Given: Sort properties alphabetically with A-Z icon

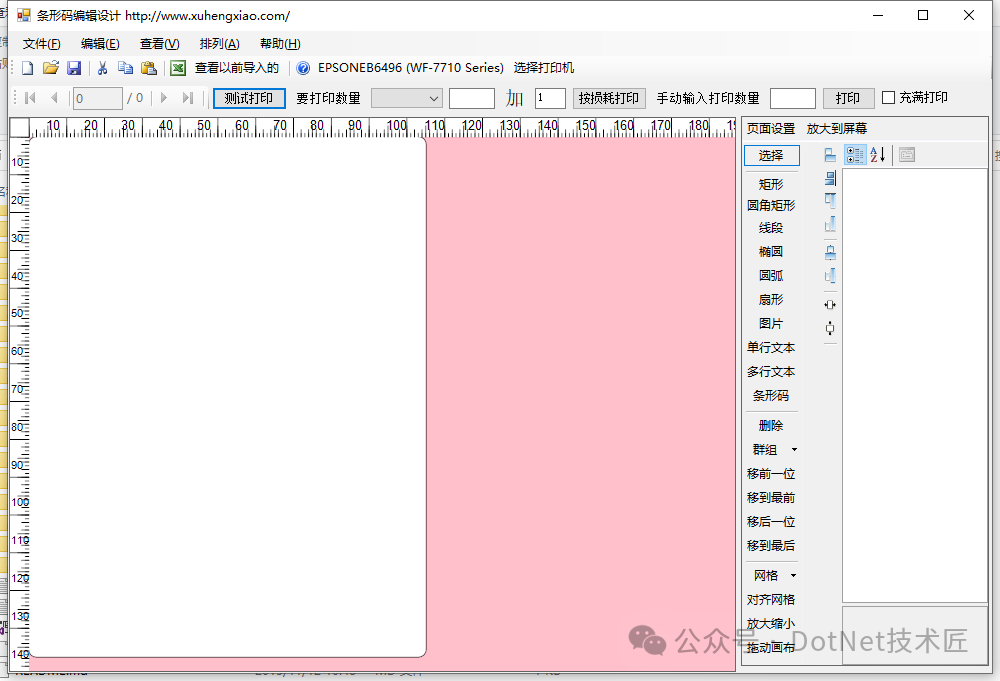Looking at the screenshot, I should coord(878,155).
